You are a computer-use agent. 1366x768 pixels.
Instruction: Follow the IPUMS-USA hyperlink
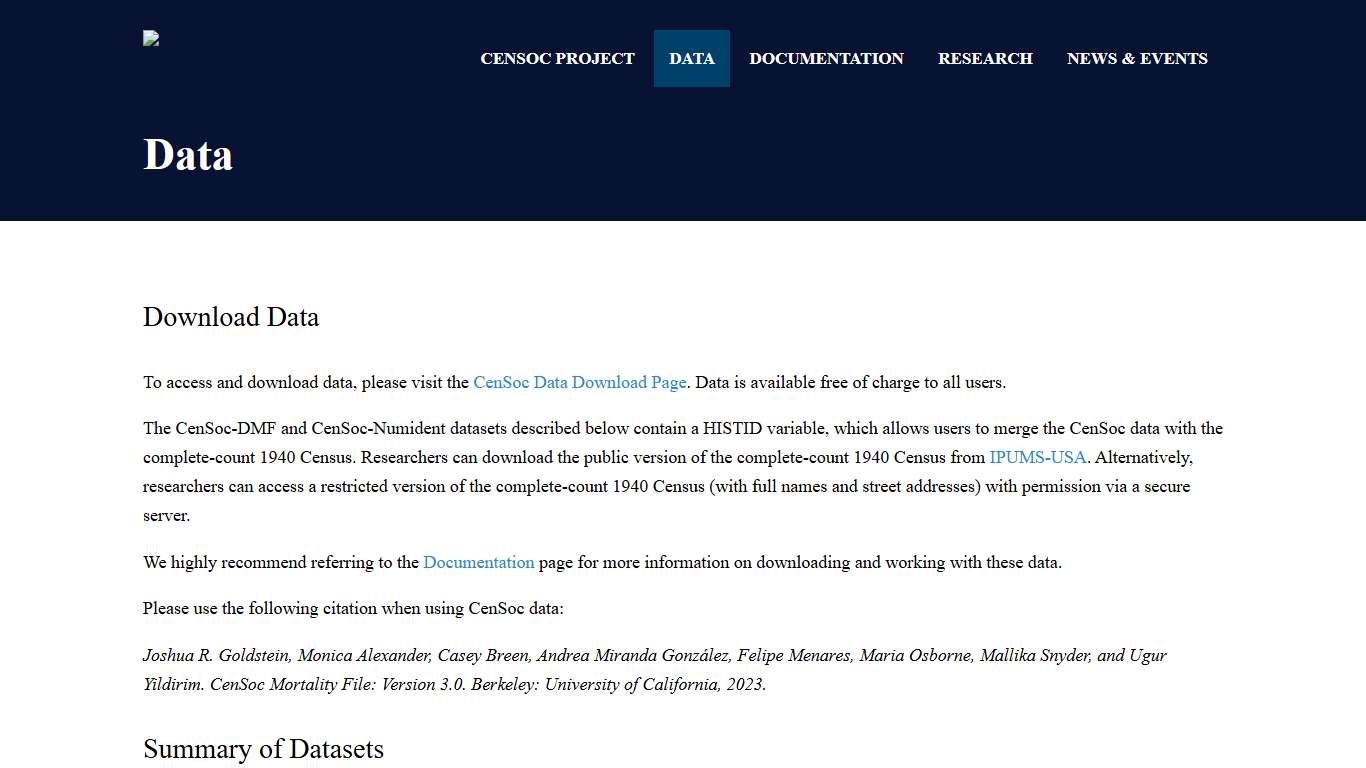pyautogui.click(x=1037, y=457)
